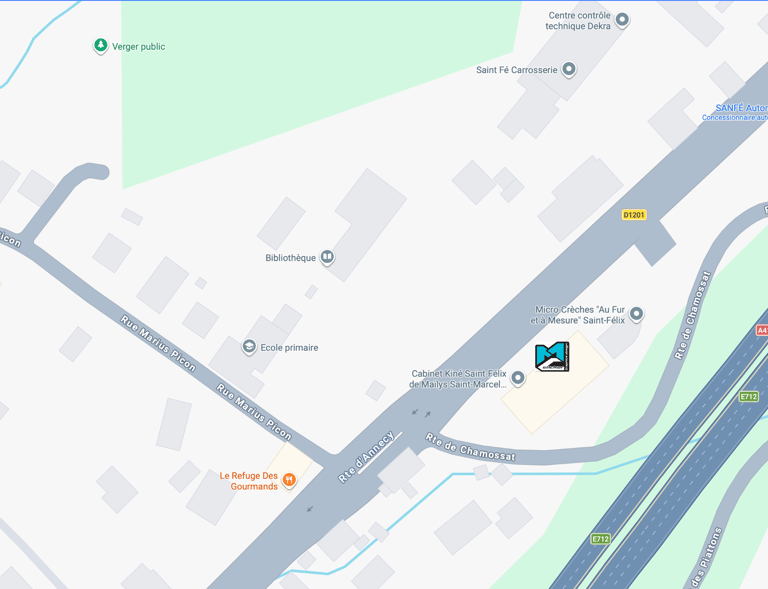Click the Rte de Chamossat label near junction
This screenshot has width=768, height=589.
tap(471, 447)
